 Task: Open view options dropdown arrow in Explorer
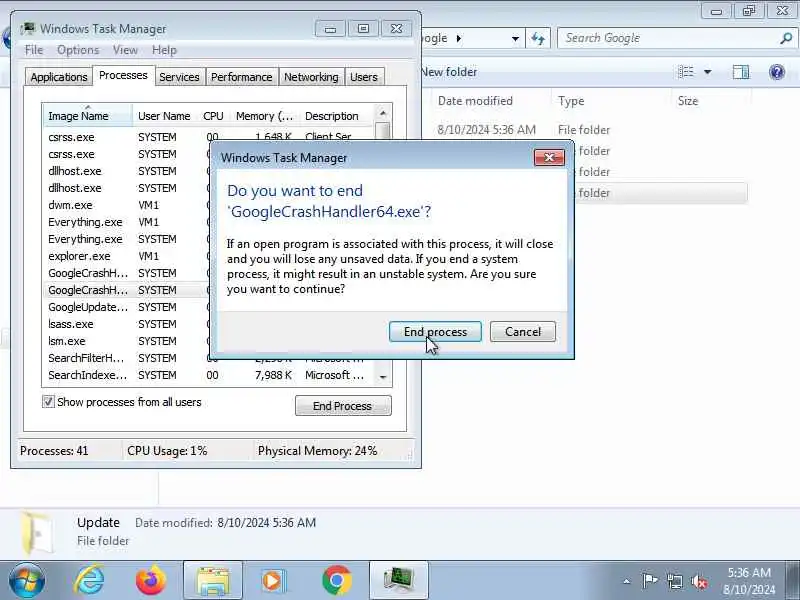click(708, 72)
